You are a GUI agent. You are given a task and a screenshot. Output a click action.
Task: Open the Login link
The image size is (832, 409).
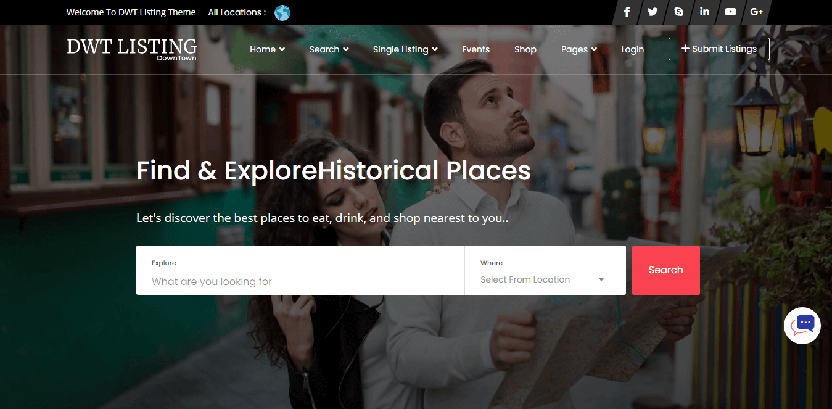(632, 49)
